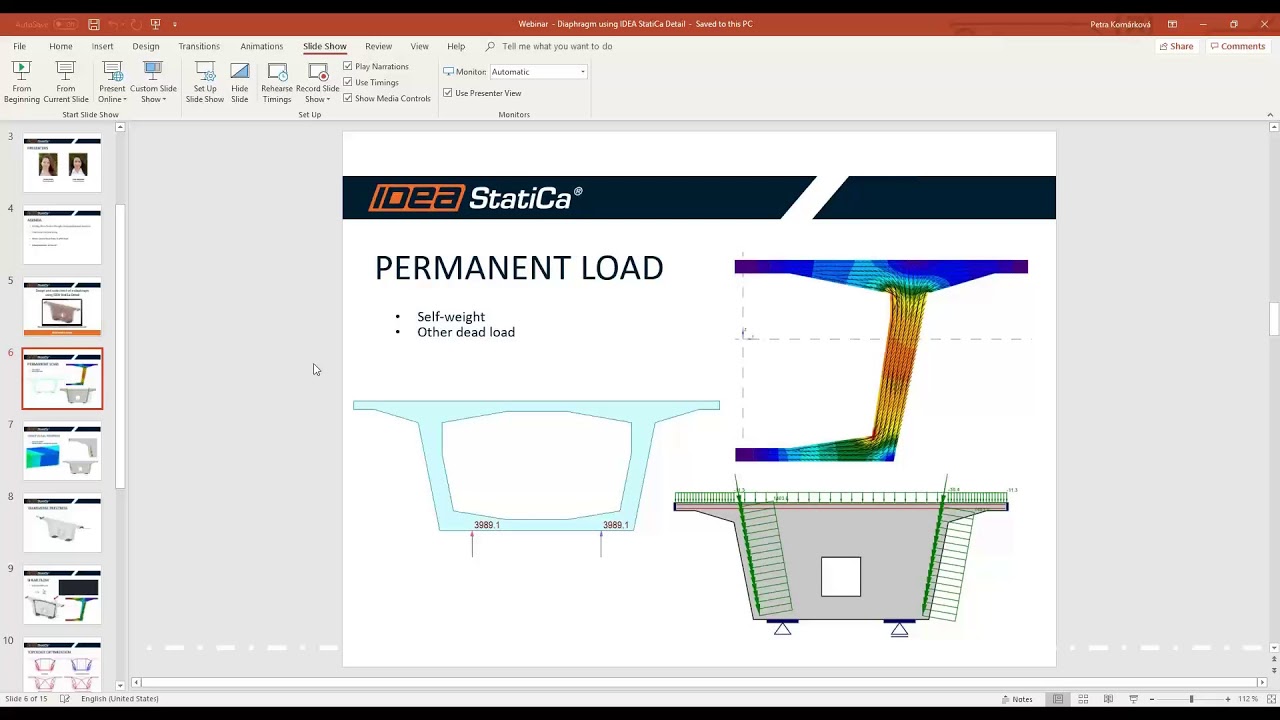Select slide 4 thumbnail
The height and width of the screenshot is (720, 1280).
(62, 235)
